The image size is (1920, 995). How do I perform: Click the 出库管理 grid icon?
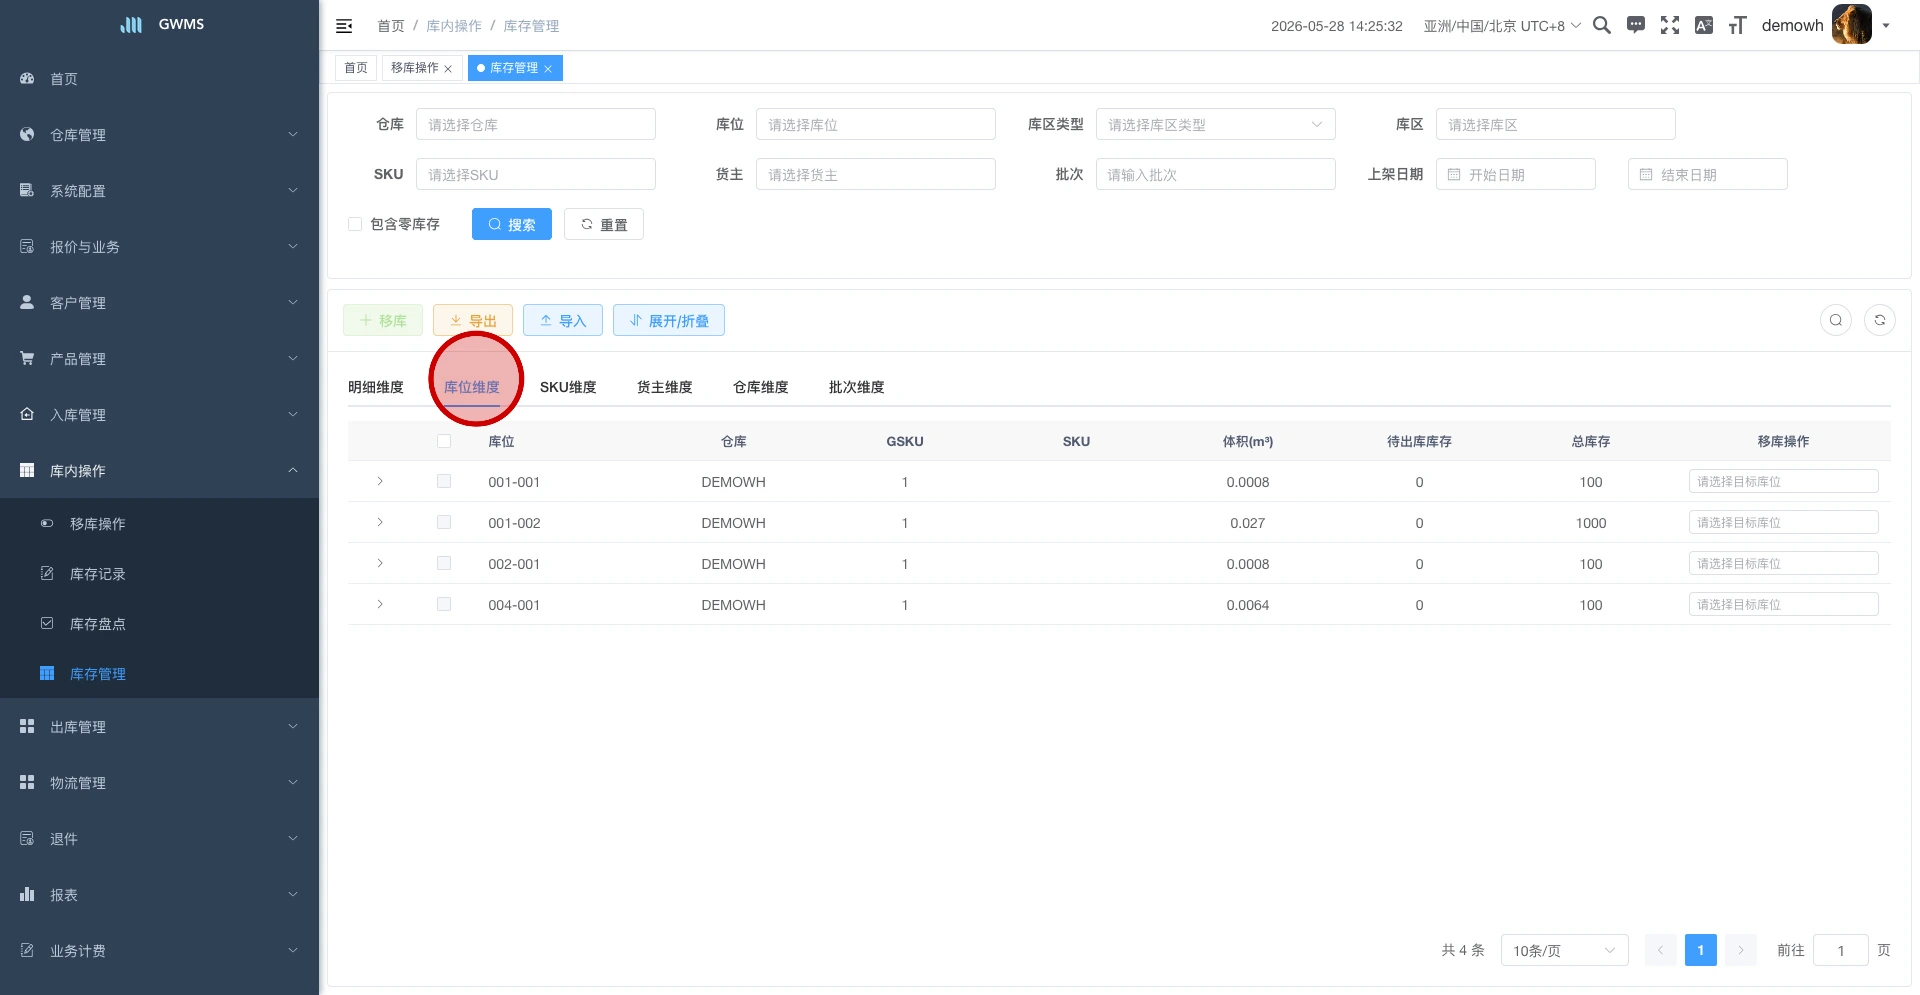pos(27,726)
